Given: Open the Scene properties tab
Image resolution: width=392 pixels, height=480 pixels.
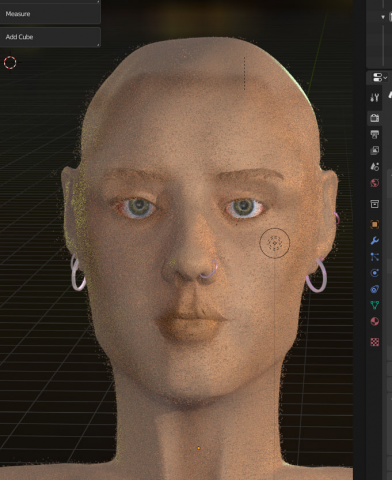Looking at the screenshot, I should 375,166.
